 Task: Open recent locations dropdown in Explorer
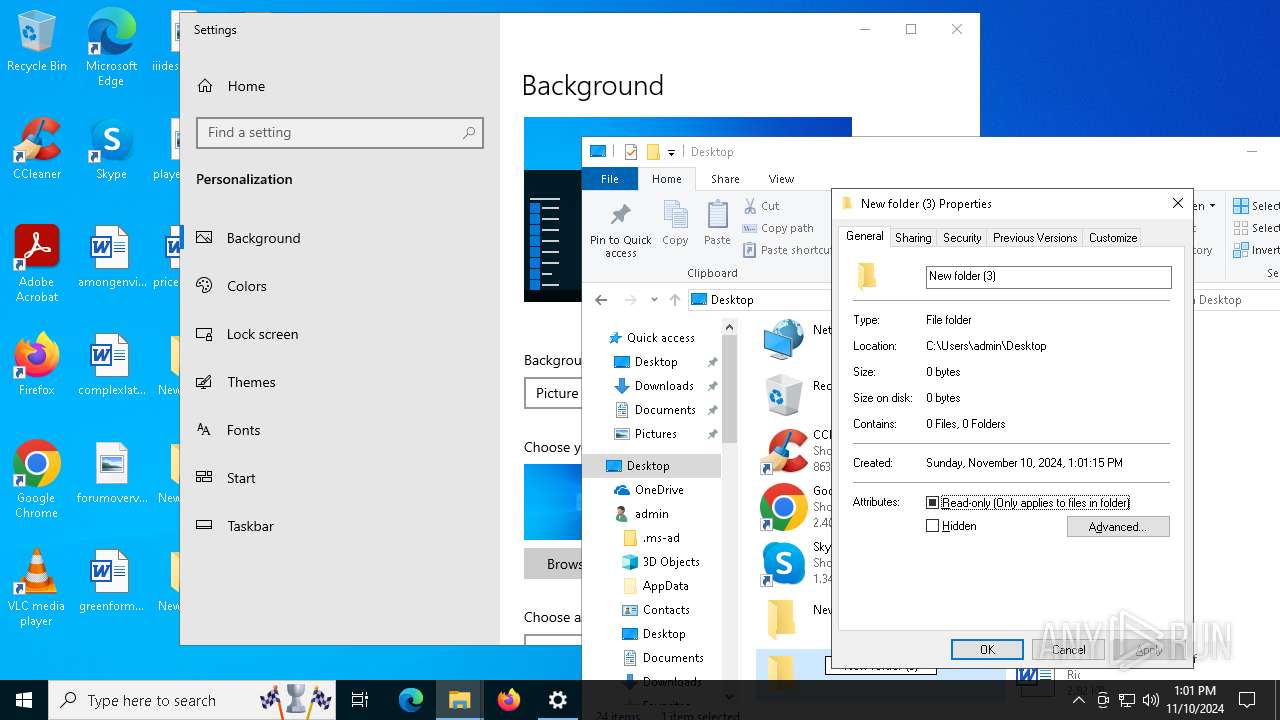coord(654,300)
